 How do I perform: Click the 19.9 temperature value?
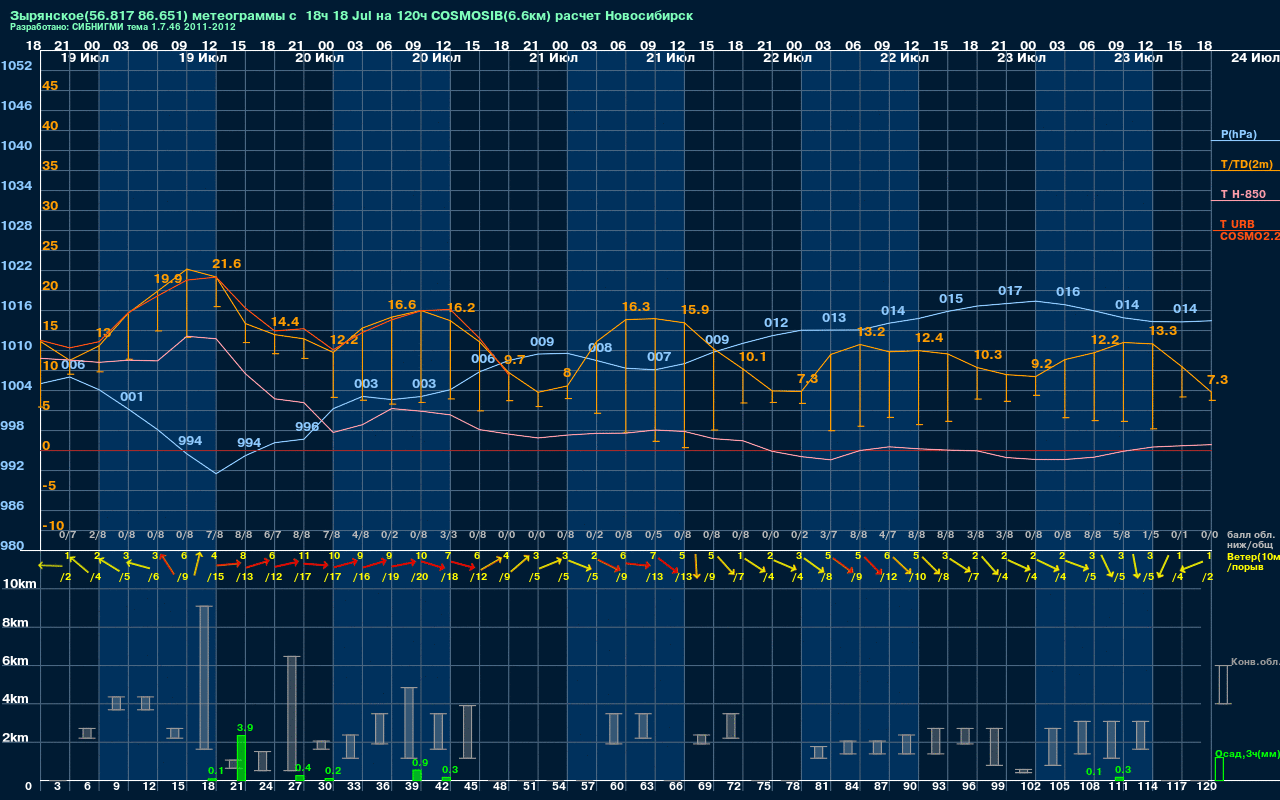pyautogui.click(x=168, y=279)
